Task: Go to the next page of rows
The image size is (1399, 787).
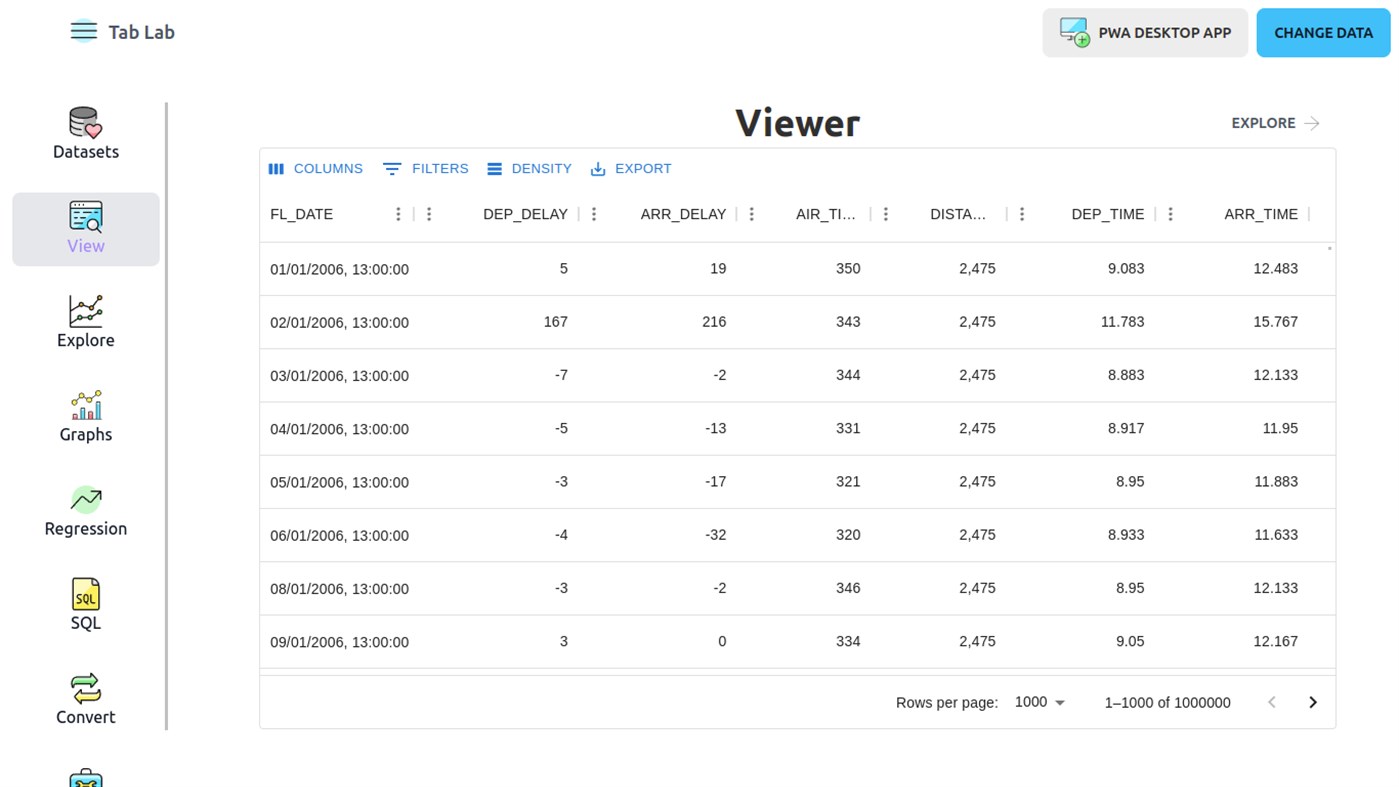Action: (x=1313, y=702)
